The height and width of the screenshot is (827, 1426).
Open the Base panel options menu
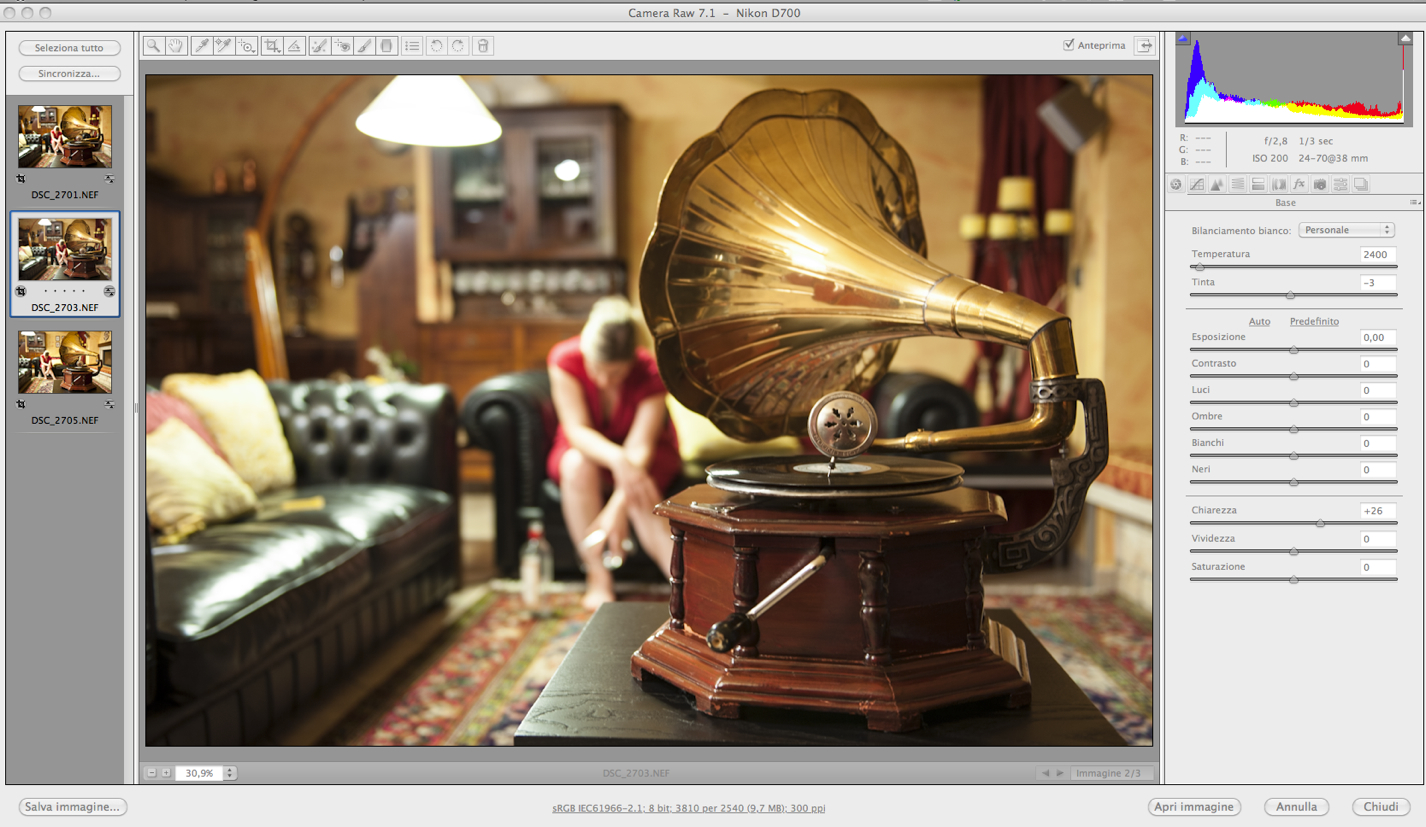(x=1414, y=203)
